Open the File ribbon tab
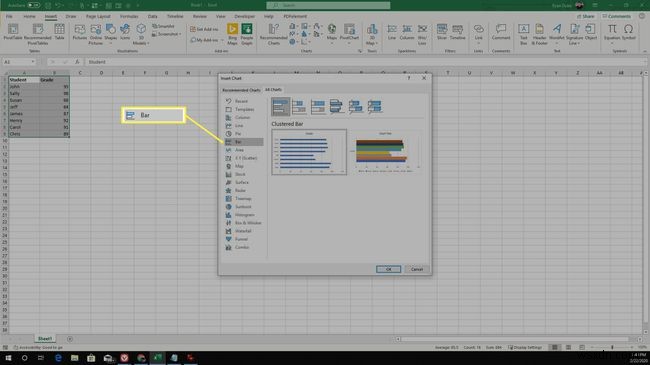This screenshot has width=650, height=365. [x=9, y=16]
